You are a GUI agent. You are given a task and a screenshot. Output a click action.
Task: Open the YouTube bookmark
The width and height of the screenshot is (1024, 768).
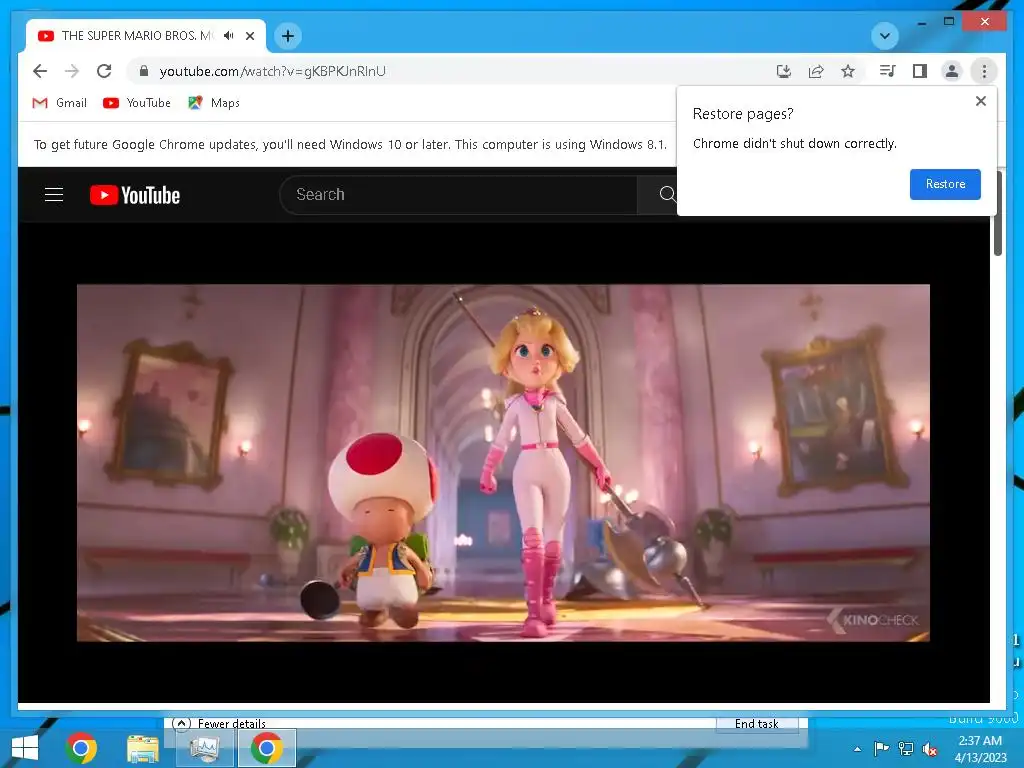pyautogui.click(x=137, y=103)
